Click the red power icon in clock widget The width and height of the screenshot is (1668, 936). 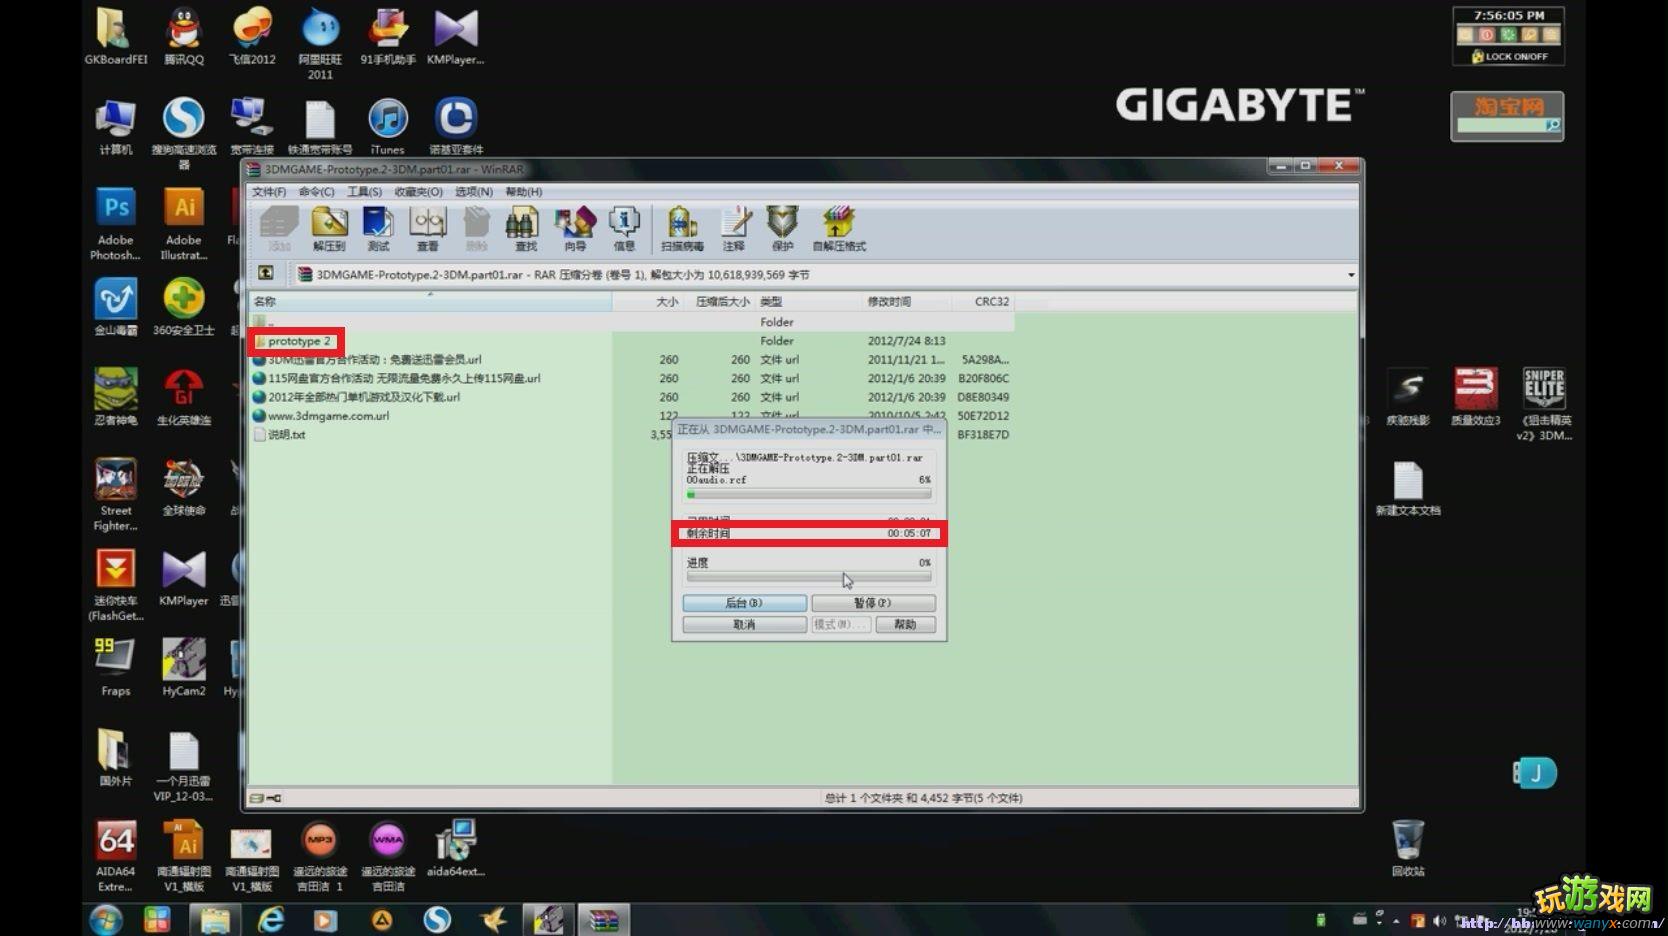pos(1486,35)
